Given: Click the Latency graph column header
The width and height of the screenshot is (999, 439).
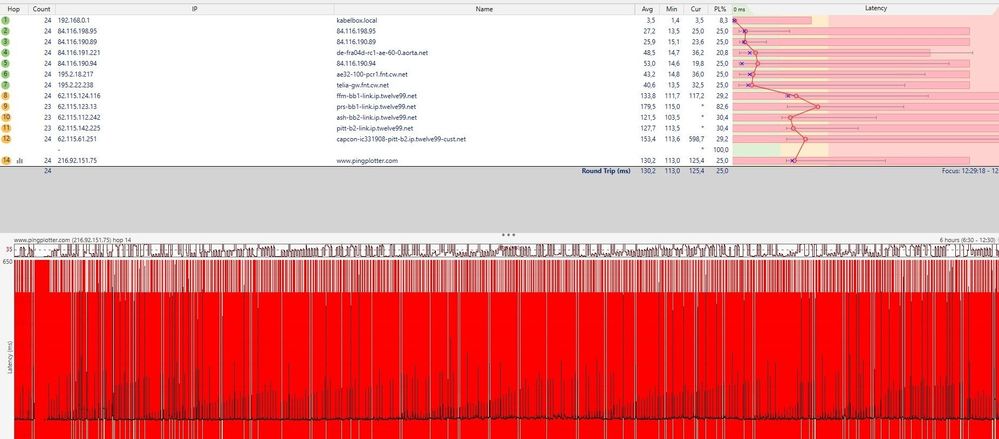Looking at the screenshot, I should (876, 9).
